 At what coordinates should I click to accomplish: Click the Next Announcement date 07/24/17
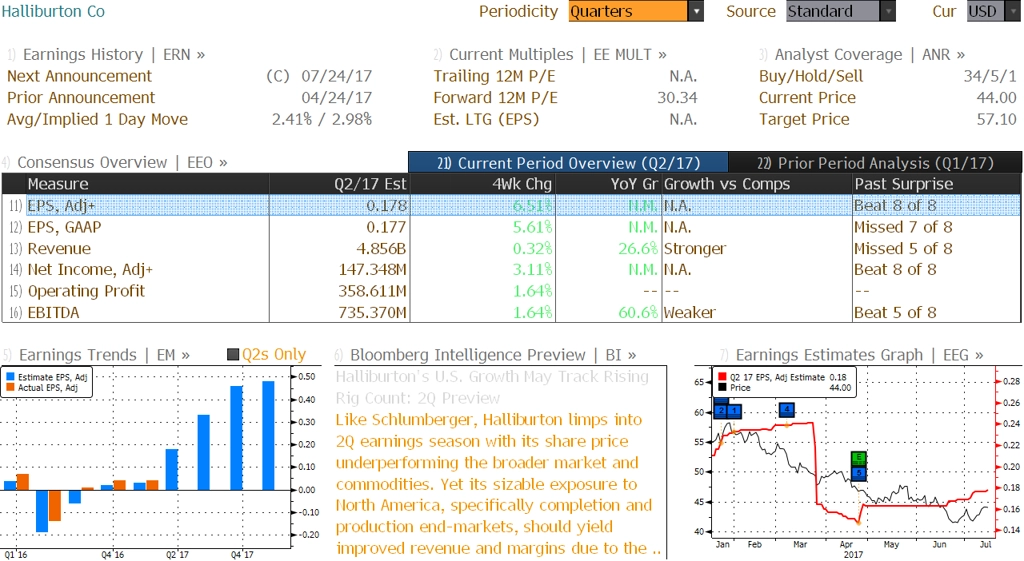coord(336,76)
